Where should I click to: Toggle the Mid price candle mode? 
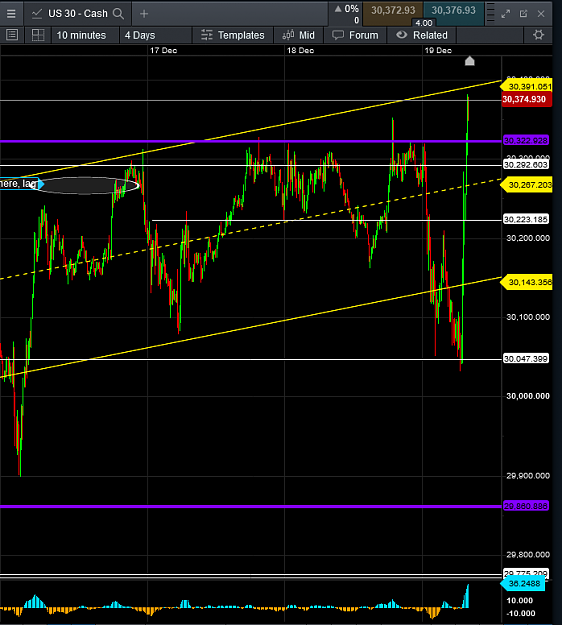click(x=299, y=35)
